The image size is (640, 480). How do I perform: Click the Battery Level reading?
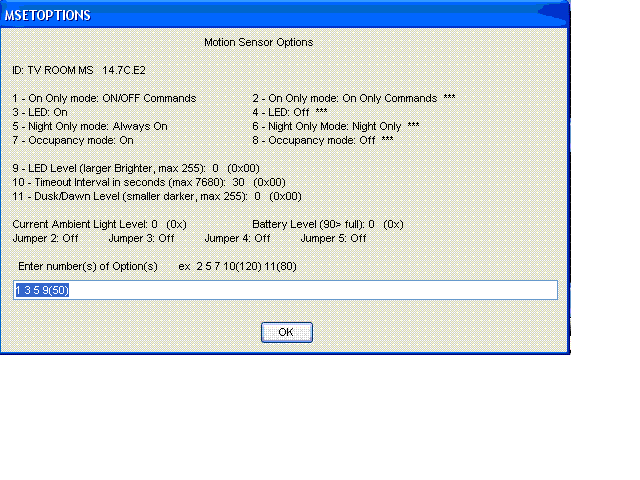327,224
